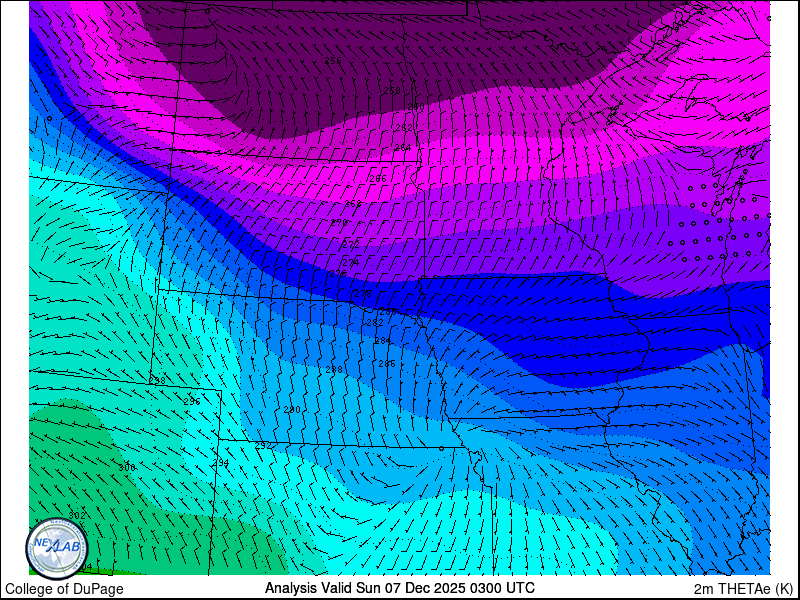
Task: Click the 262 contour label
Action: (404, 128)
